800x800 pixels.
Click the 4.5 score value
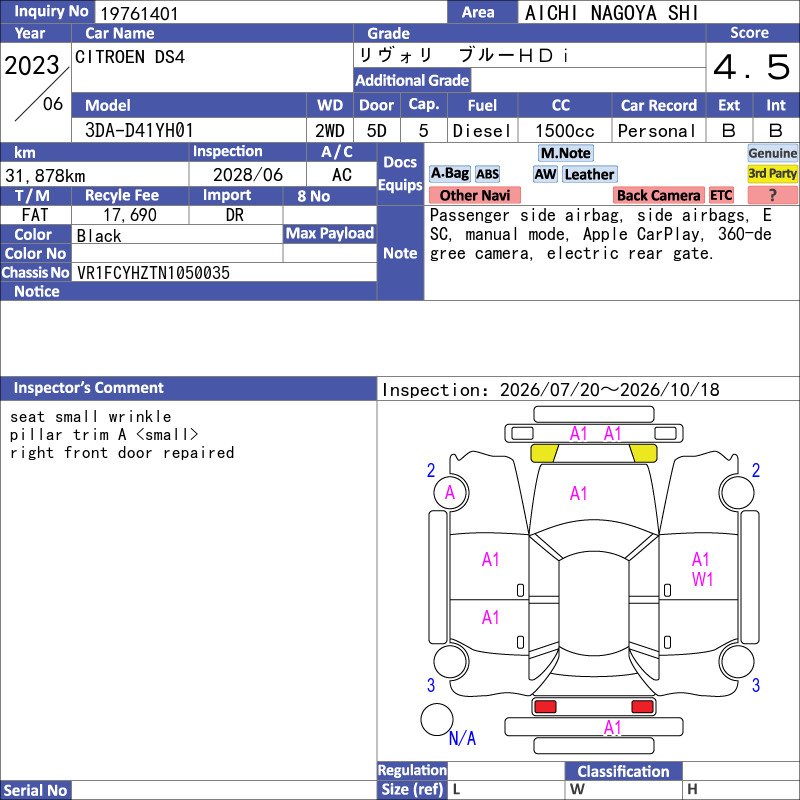[x=752, y=67]
